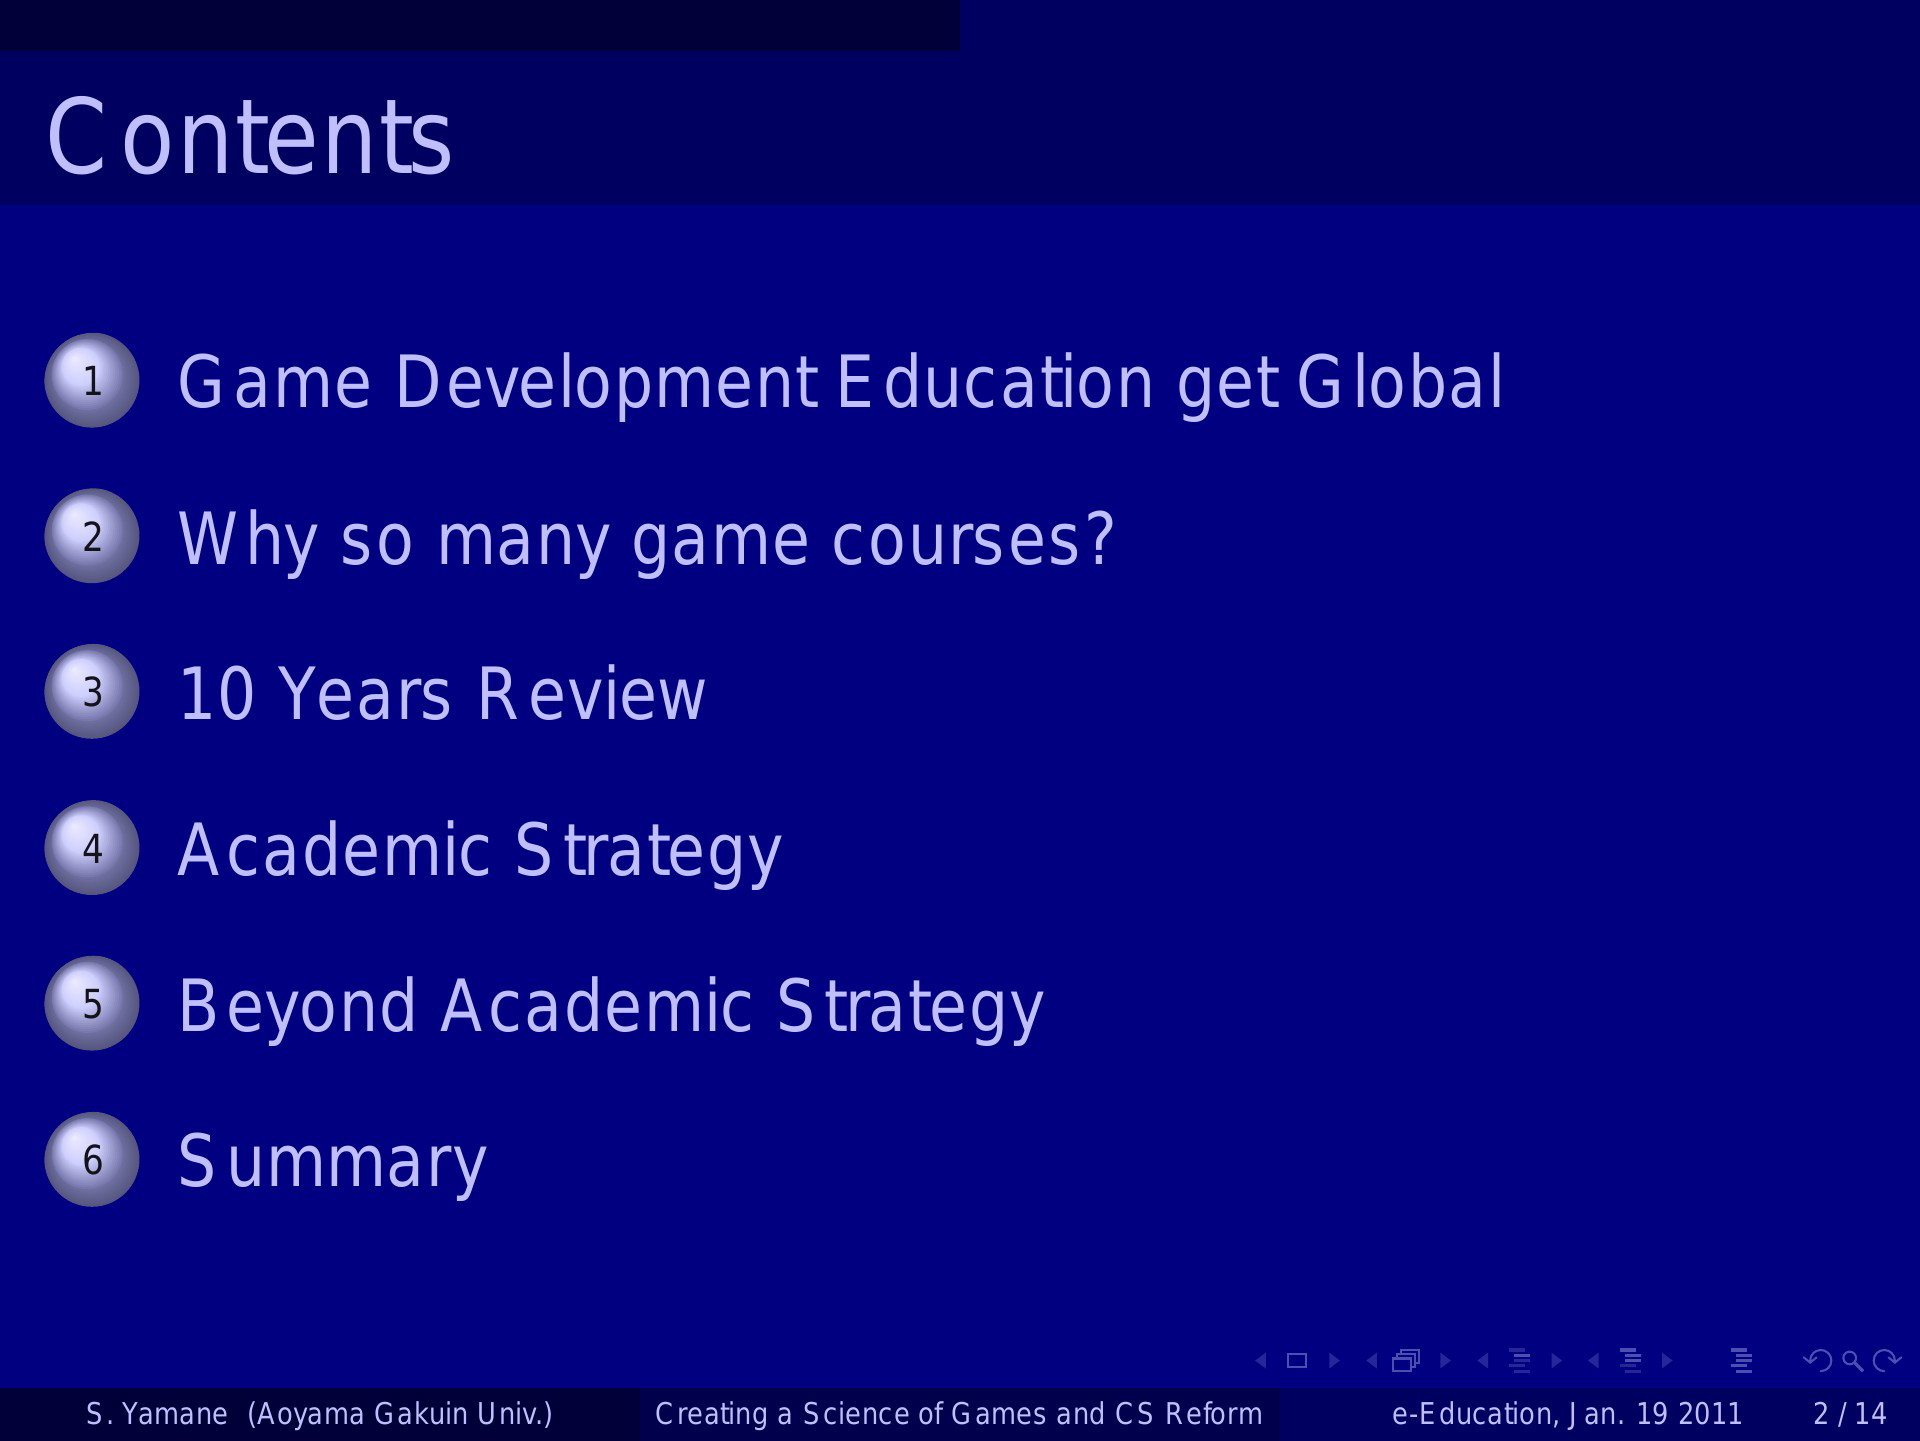Screen dimensions: 1920x1441
Task: Go to next subsection arrow
Action: (x=1556, y=1360)
